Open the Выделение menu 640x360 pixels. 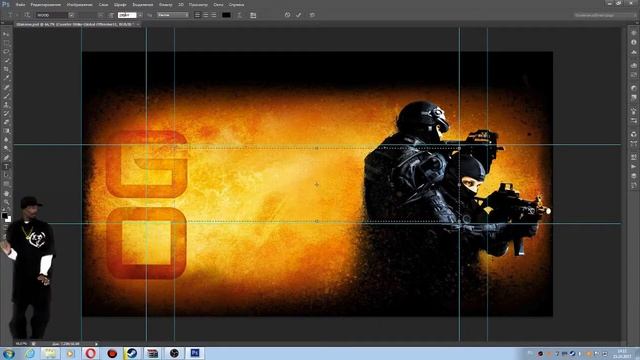142,4
